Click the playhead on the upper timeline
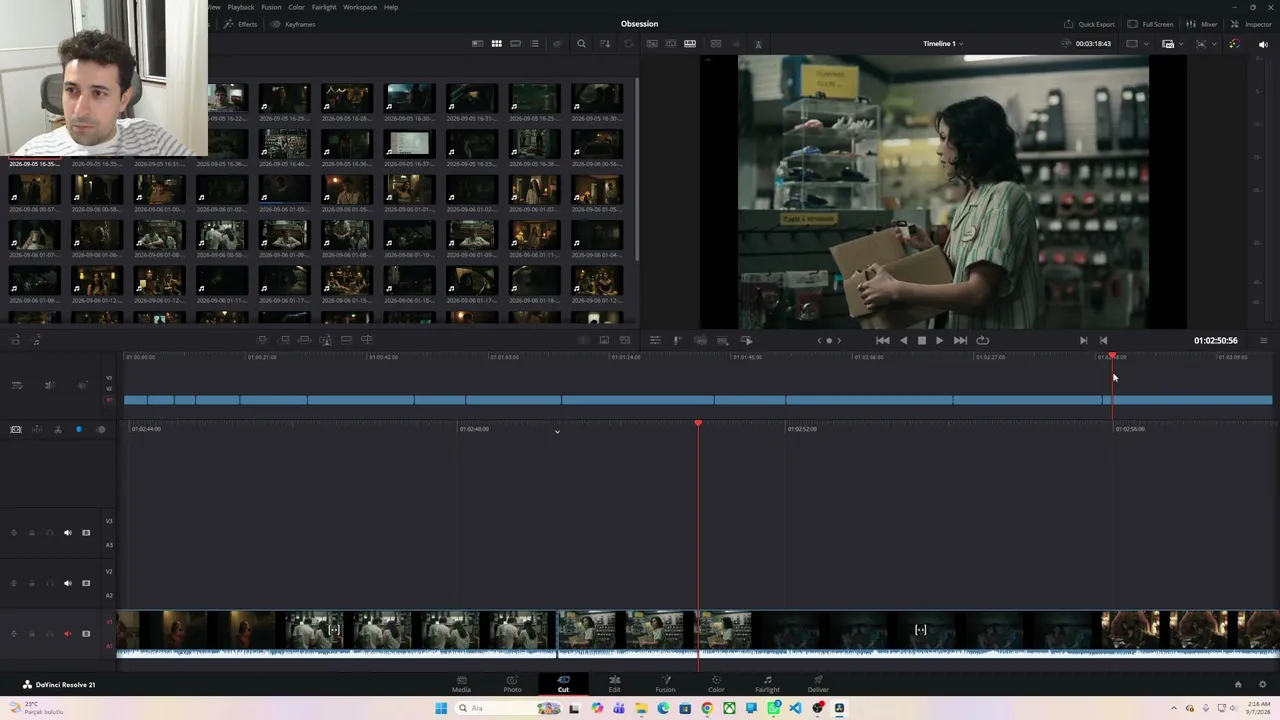Screen dimensions: 1280x720 1112,357
